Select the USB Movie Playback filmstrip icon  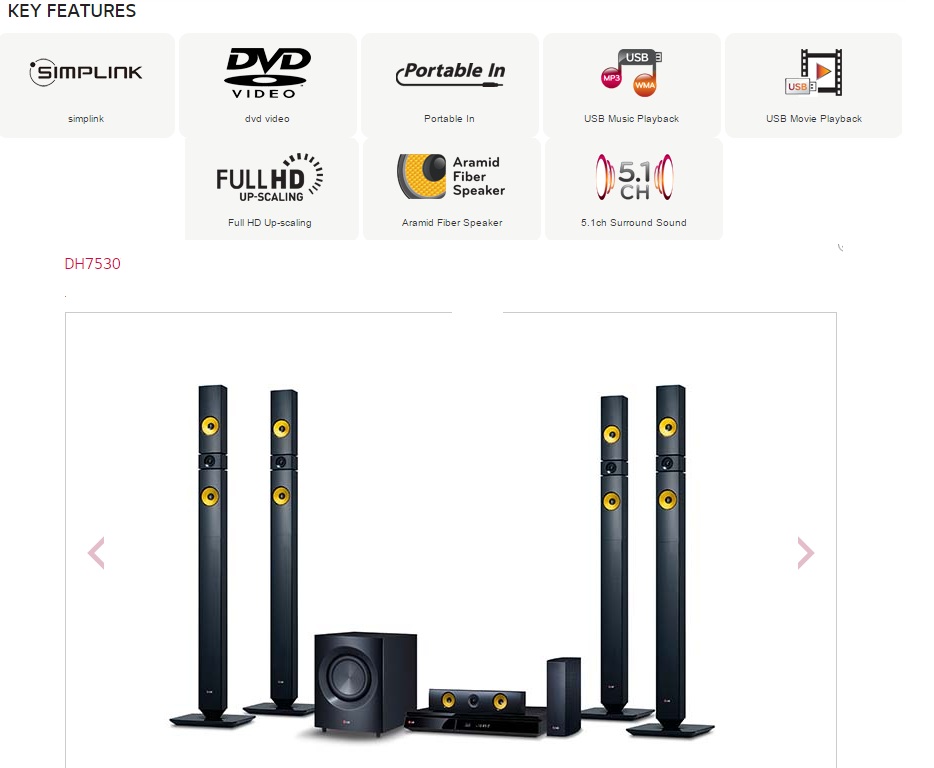click(814, 72)
